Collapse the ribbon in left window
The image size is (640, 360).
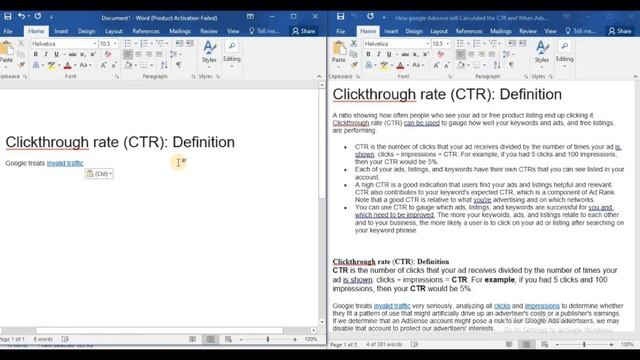click(x=319, y=76)
